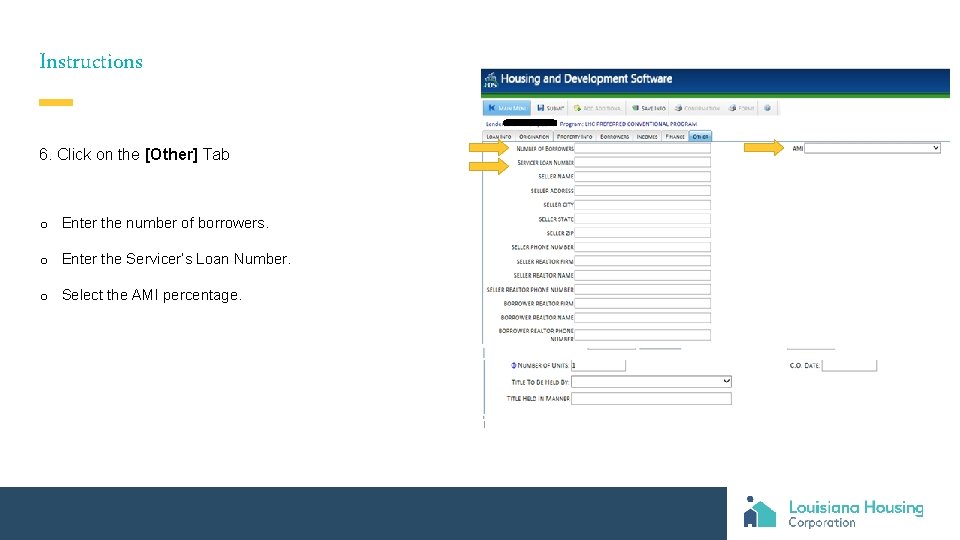Switch to the Borrowers tab
Screen dimensions: 960x540
tap(614, 137)
